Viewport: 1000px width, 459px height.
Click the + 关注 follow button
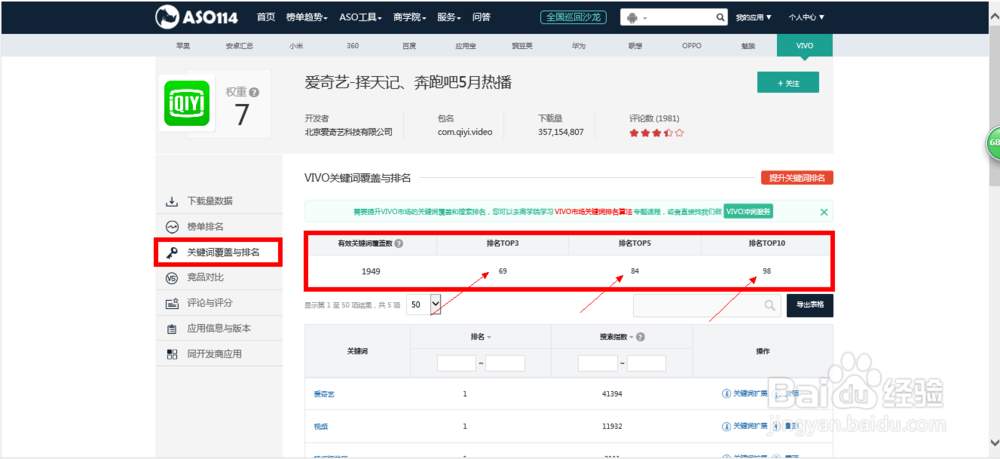coord(788,83)
